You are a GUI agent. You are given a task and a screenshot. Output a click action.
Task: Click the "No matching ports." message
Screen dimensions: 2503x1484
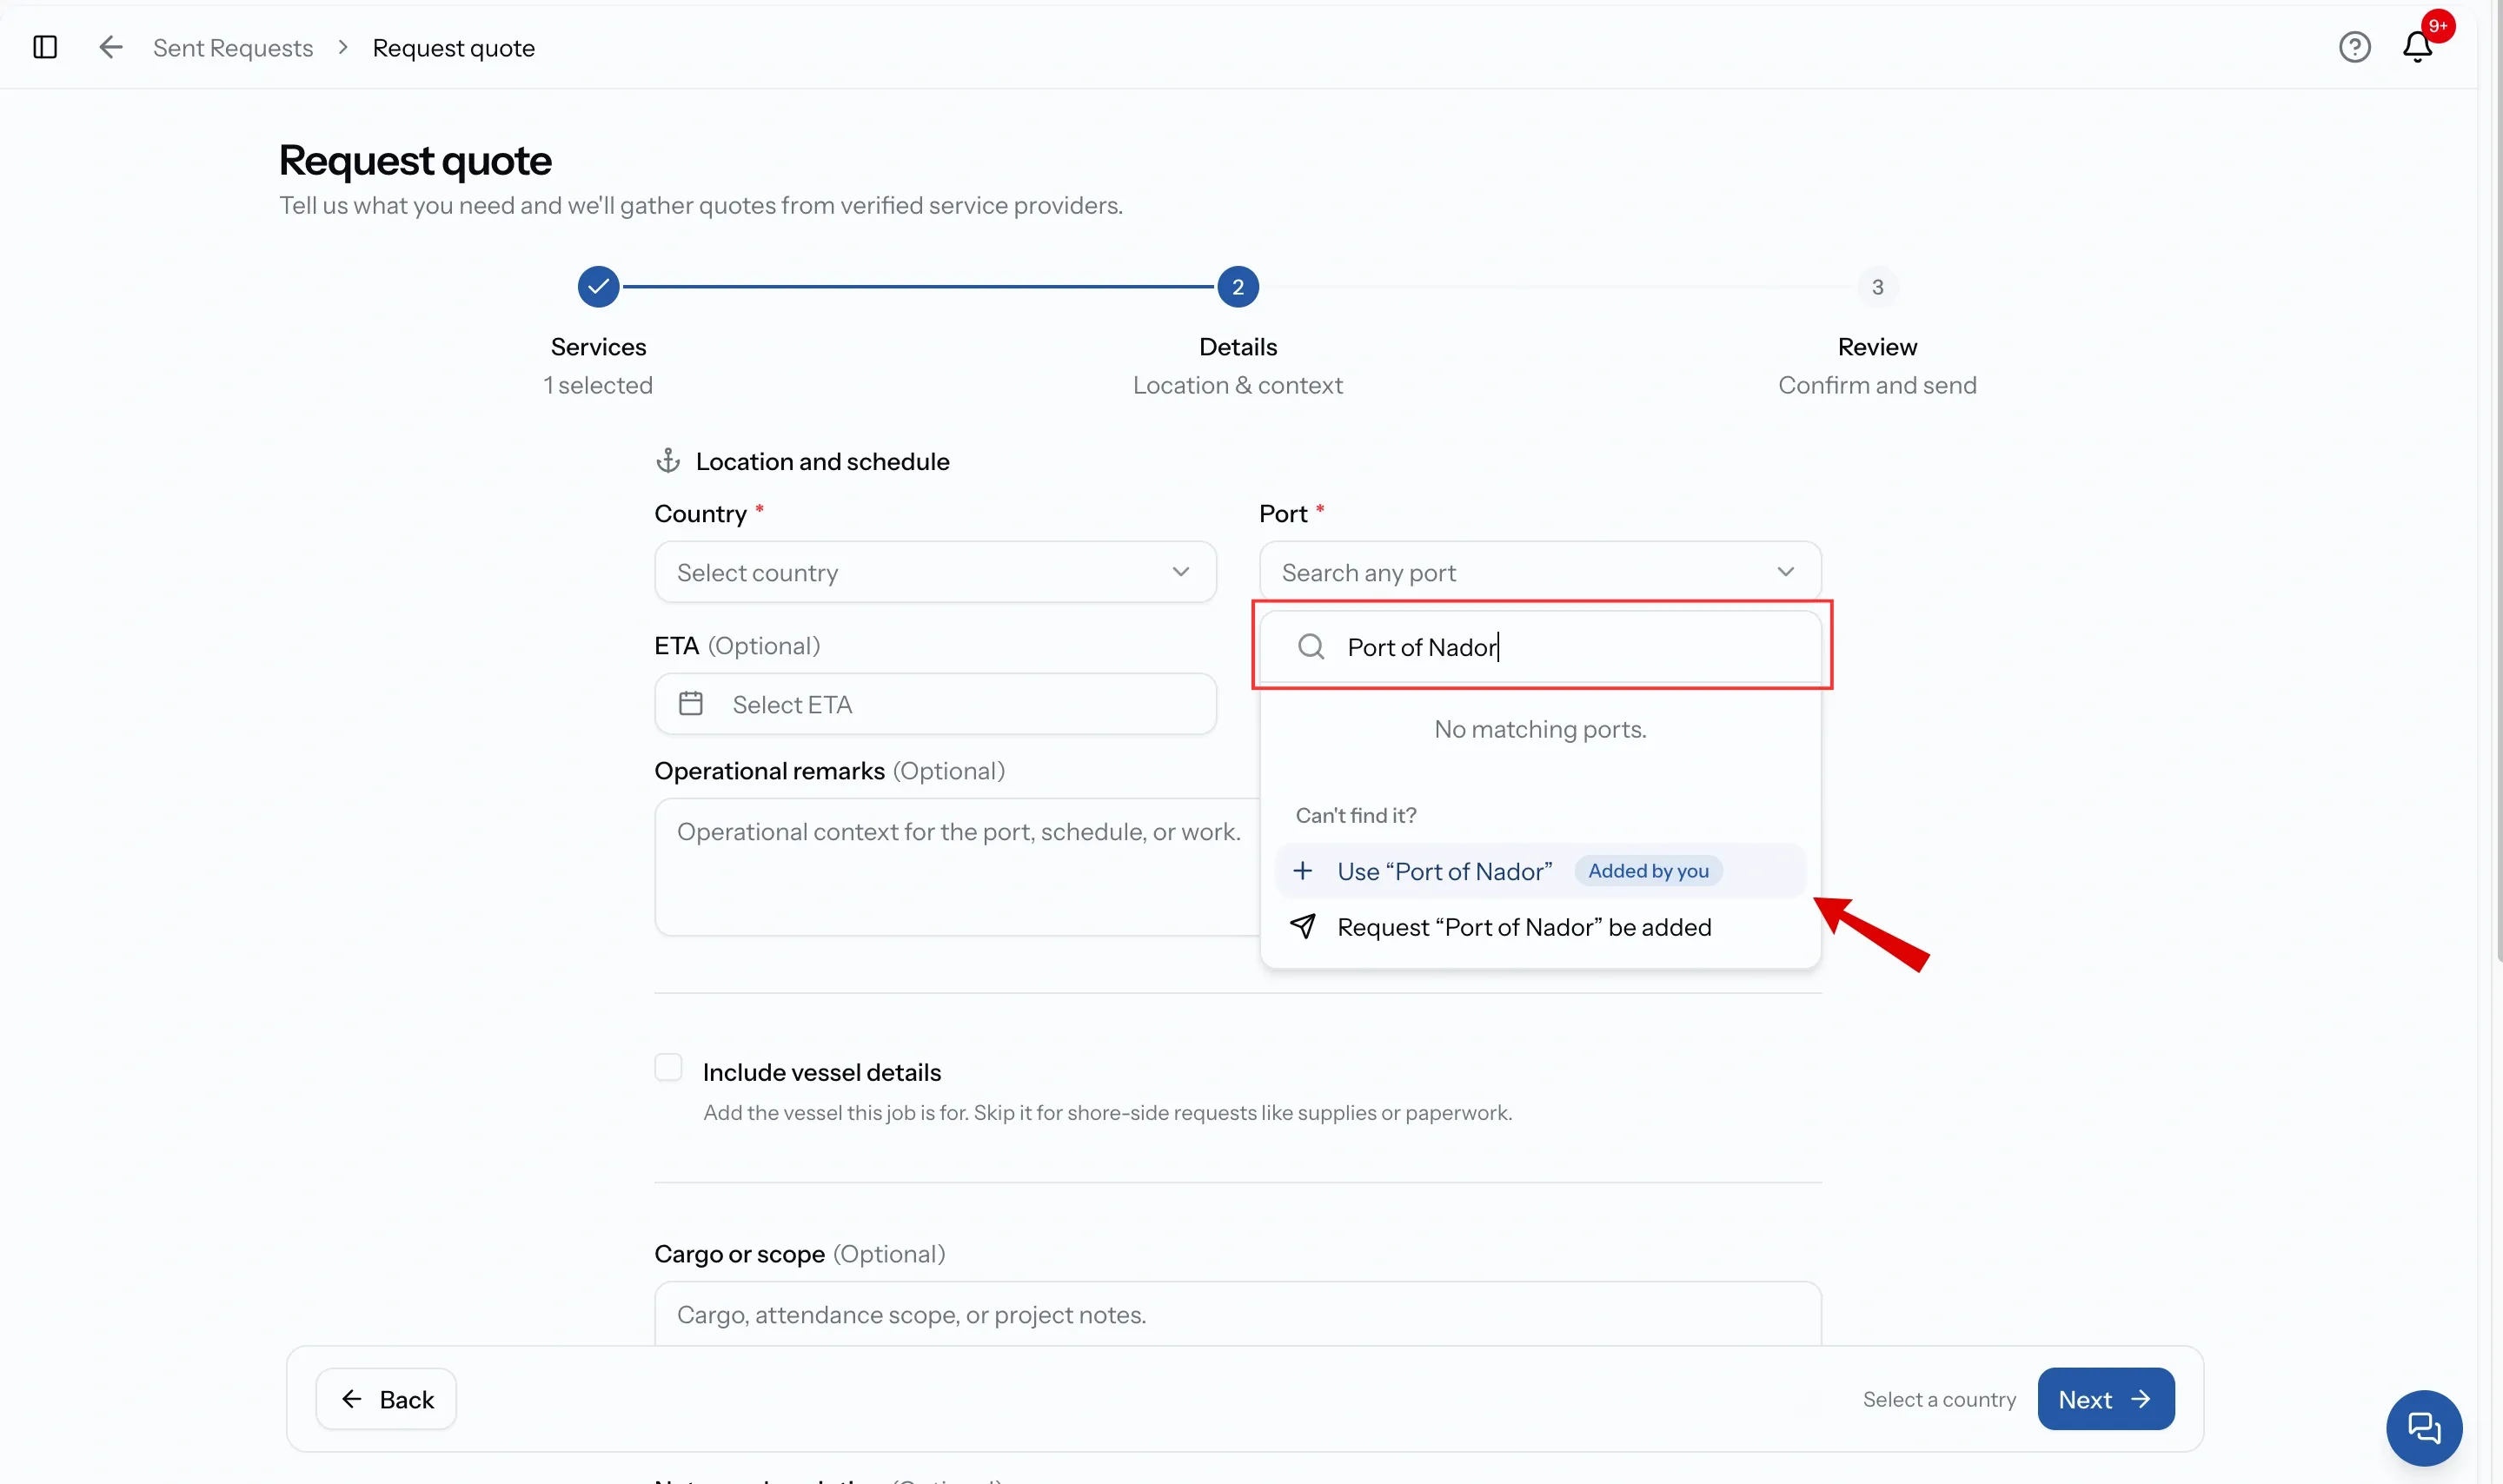tap(1540, 729)
